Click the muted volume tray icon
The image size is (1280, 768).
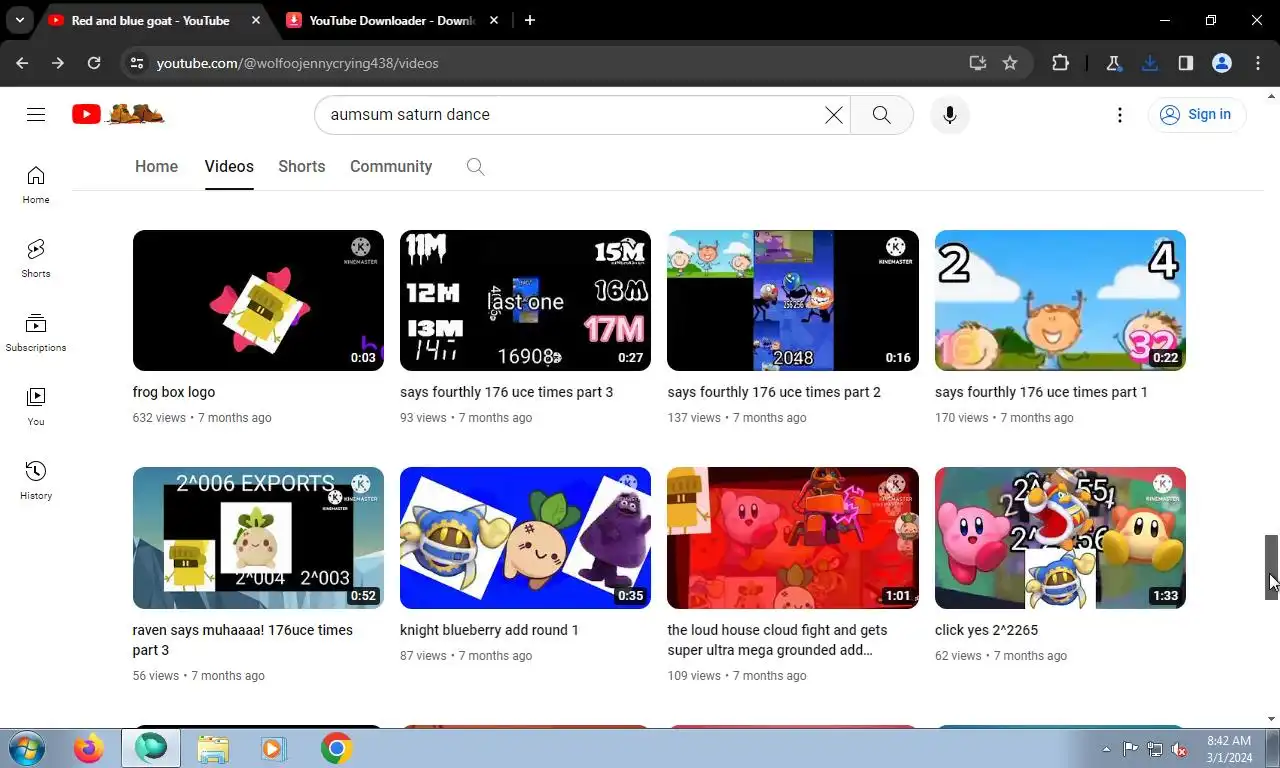[x=1179, y=749]
